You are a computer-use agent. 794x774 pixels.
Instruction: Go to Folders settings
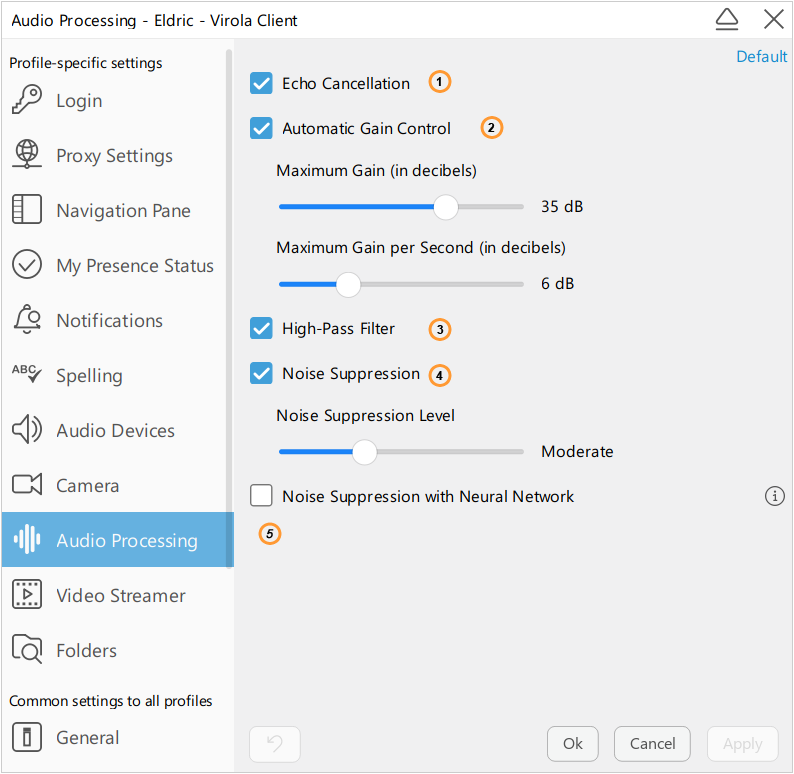117,650
